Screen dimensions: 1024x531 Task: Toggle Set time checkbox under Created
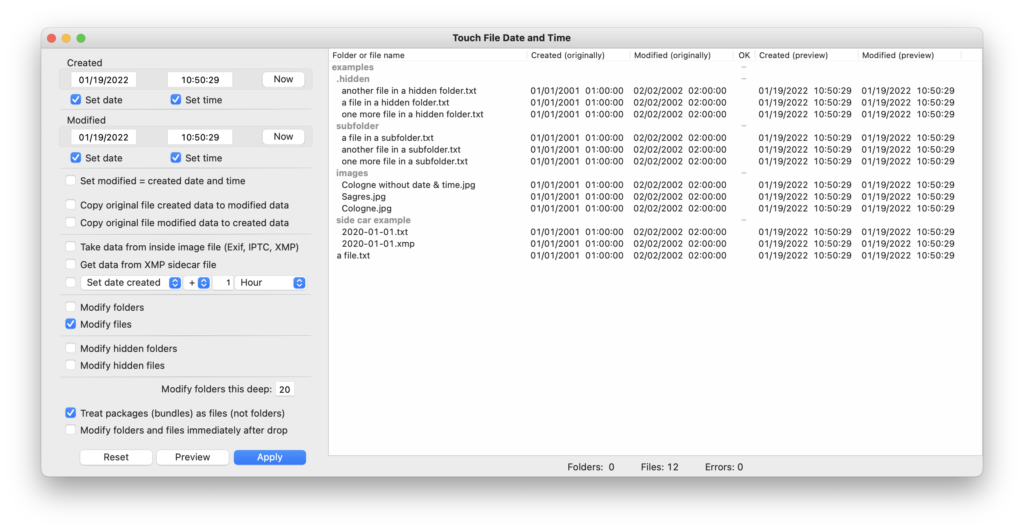176,100
